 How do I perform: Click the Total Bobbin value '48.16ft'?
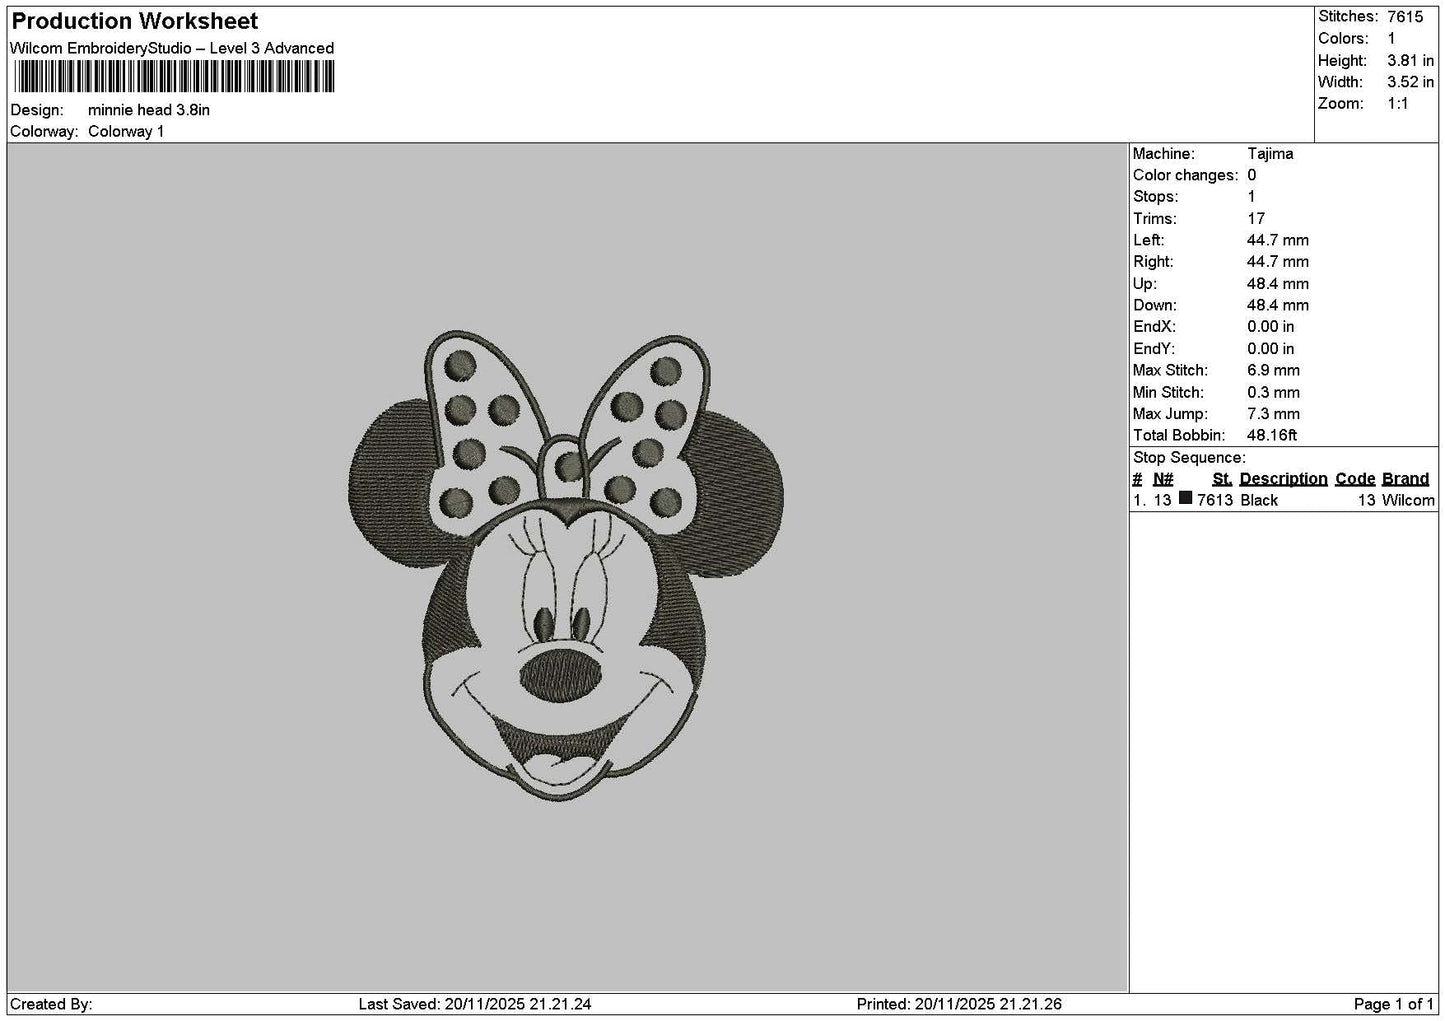[x=1272, y=435]
